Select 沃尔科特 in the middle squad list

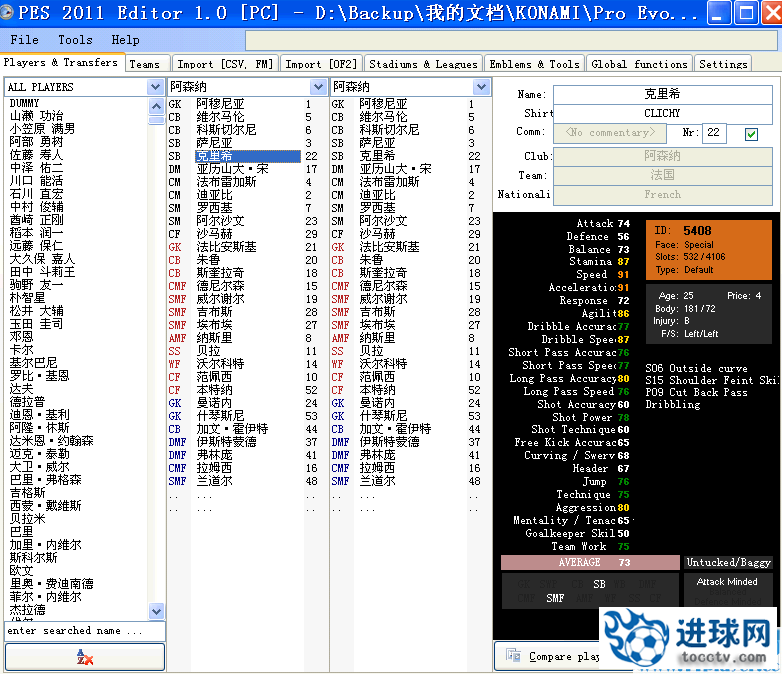click(220, 364)
